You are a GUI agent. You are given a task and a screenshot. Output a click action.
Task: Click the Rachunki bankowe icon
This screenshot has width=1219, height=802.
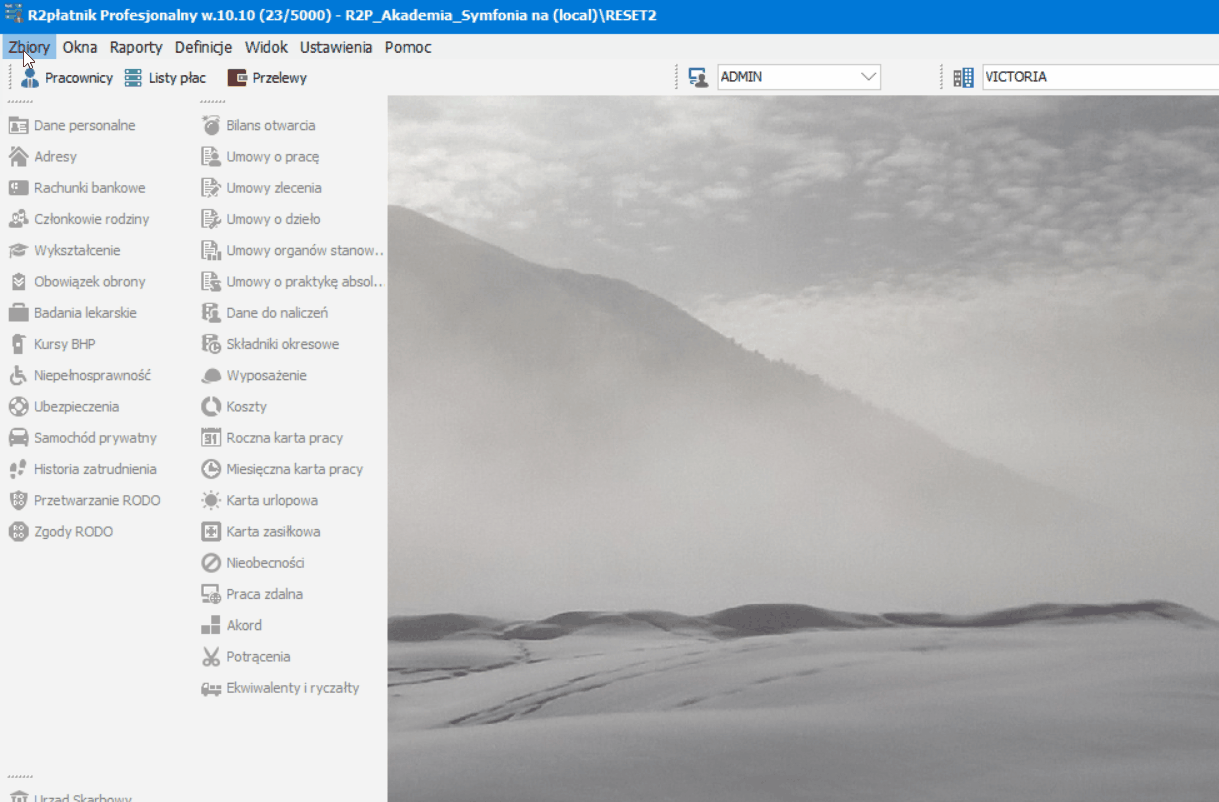[18, 188]
